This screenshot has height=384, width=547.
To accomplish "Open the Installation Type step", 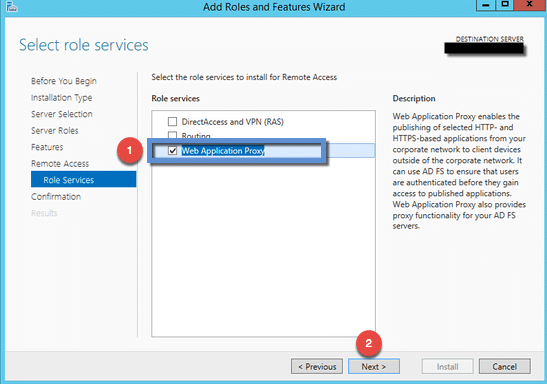I will 61,98.
